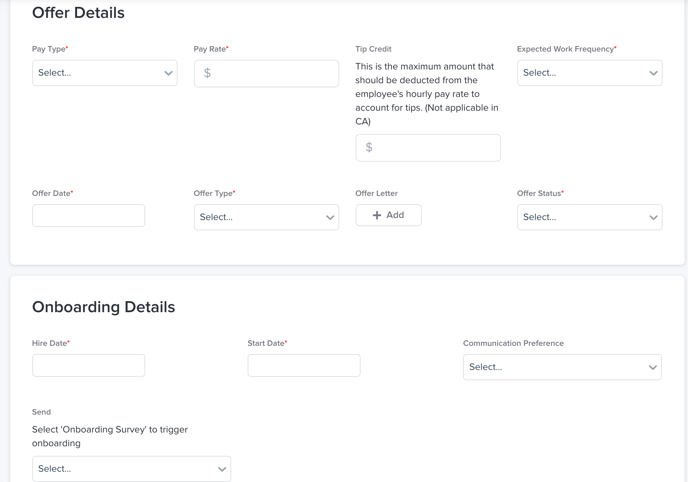Click the Offer Status chevron arrow

(x=653, y=217)
